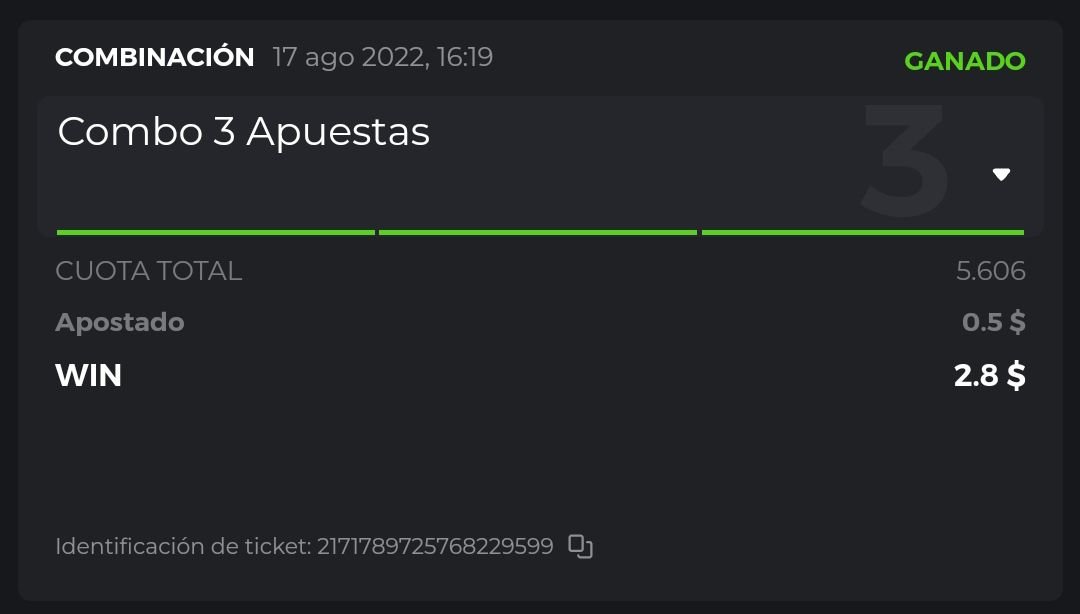This screenshot has width=1080, height=614.
Task: Select the middle green bet progress segment
Action: point(538,232)
